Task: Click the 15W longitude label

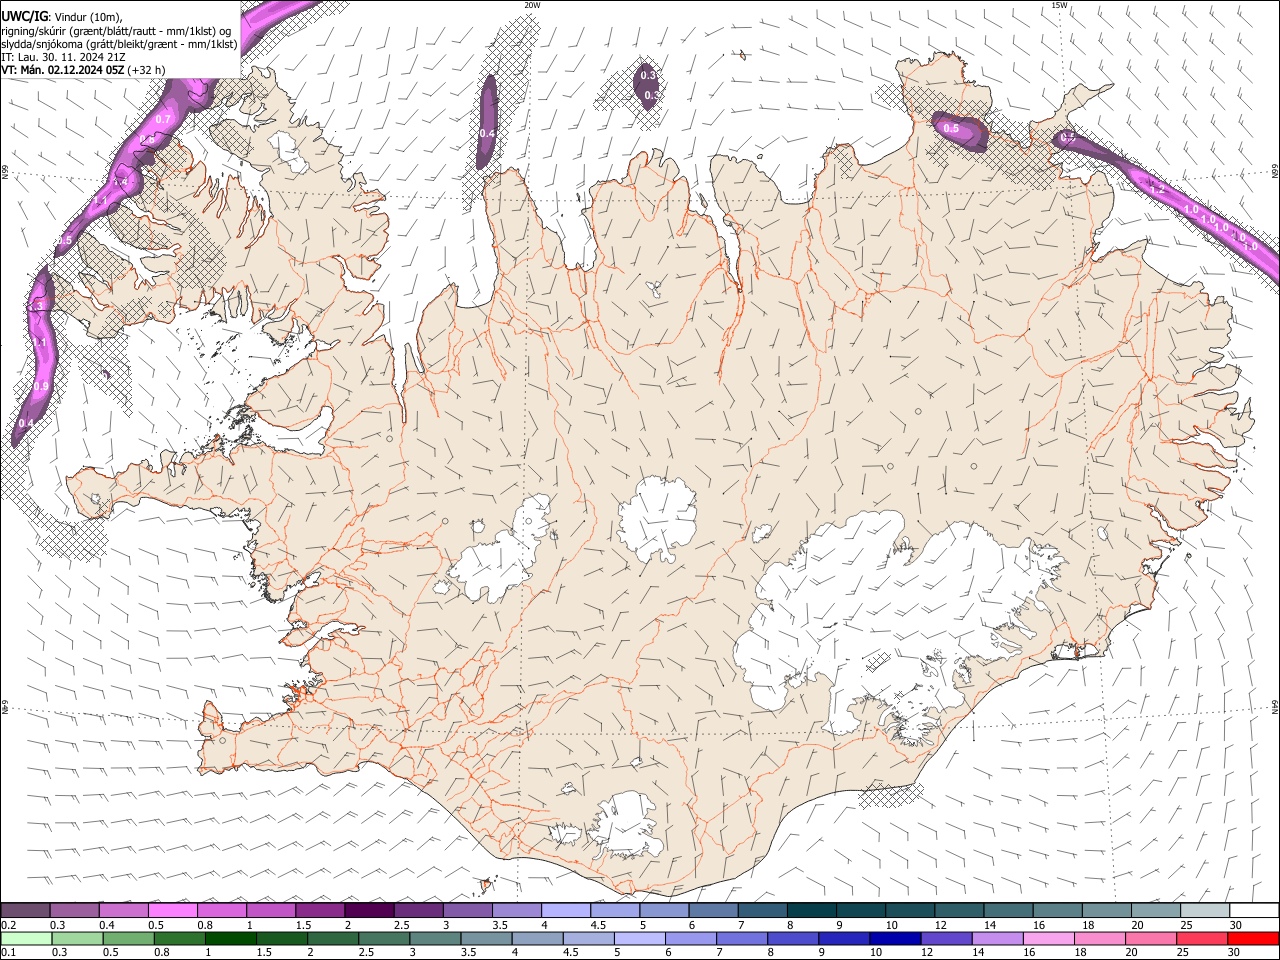Action: click(1059, 5)
